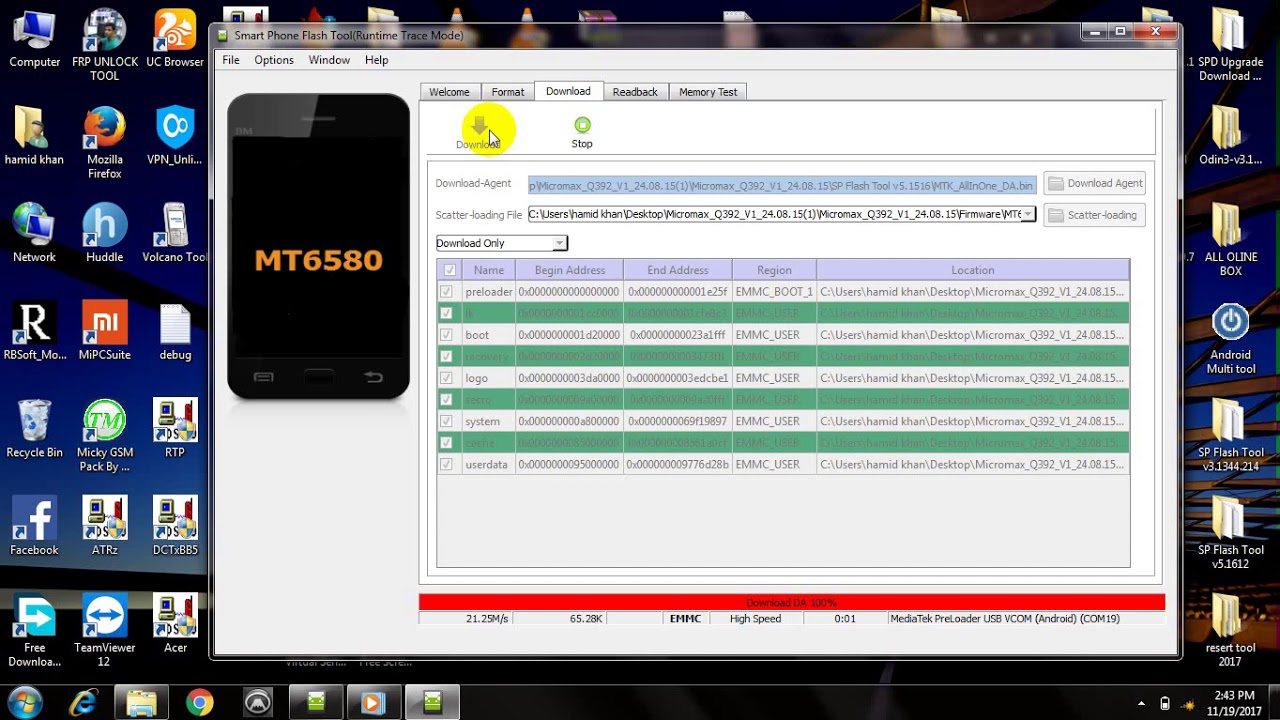Switch to the Memory Test tab

click(708, 92)
